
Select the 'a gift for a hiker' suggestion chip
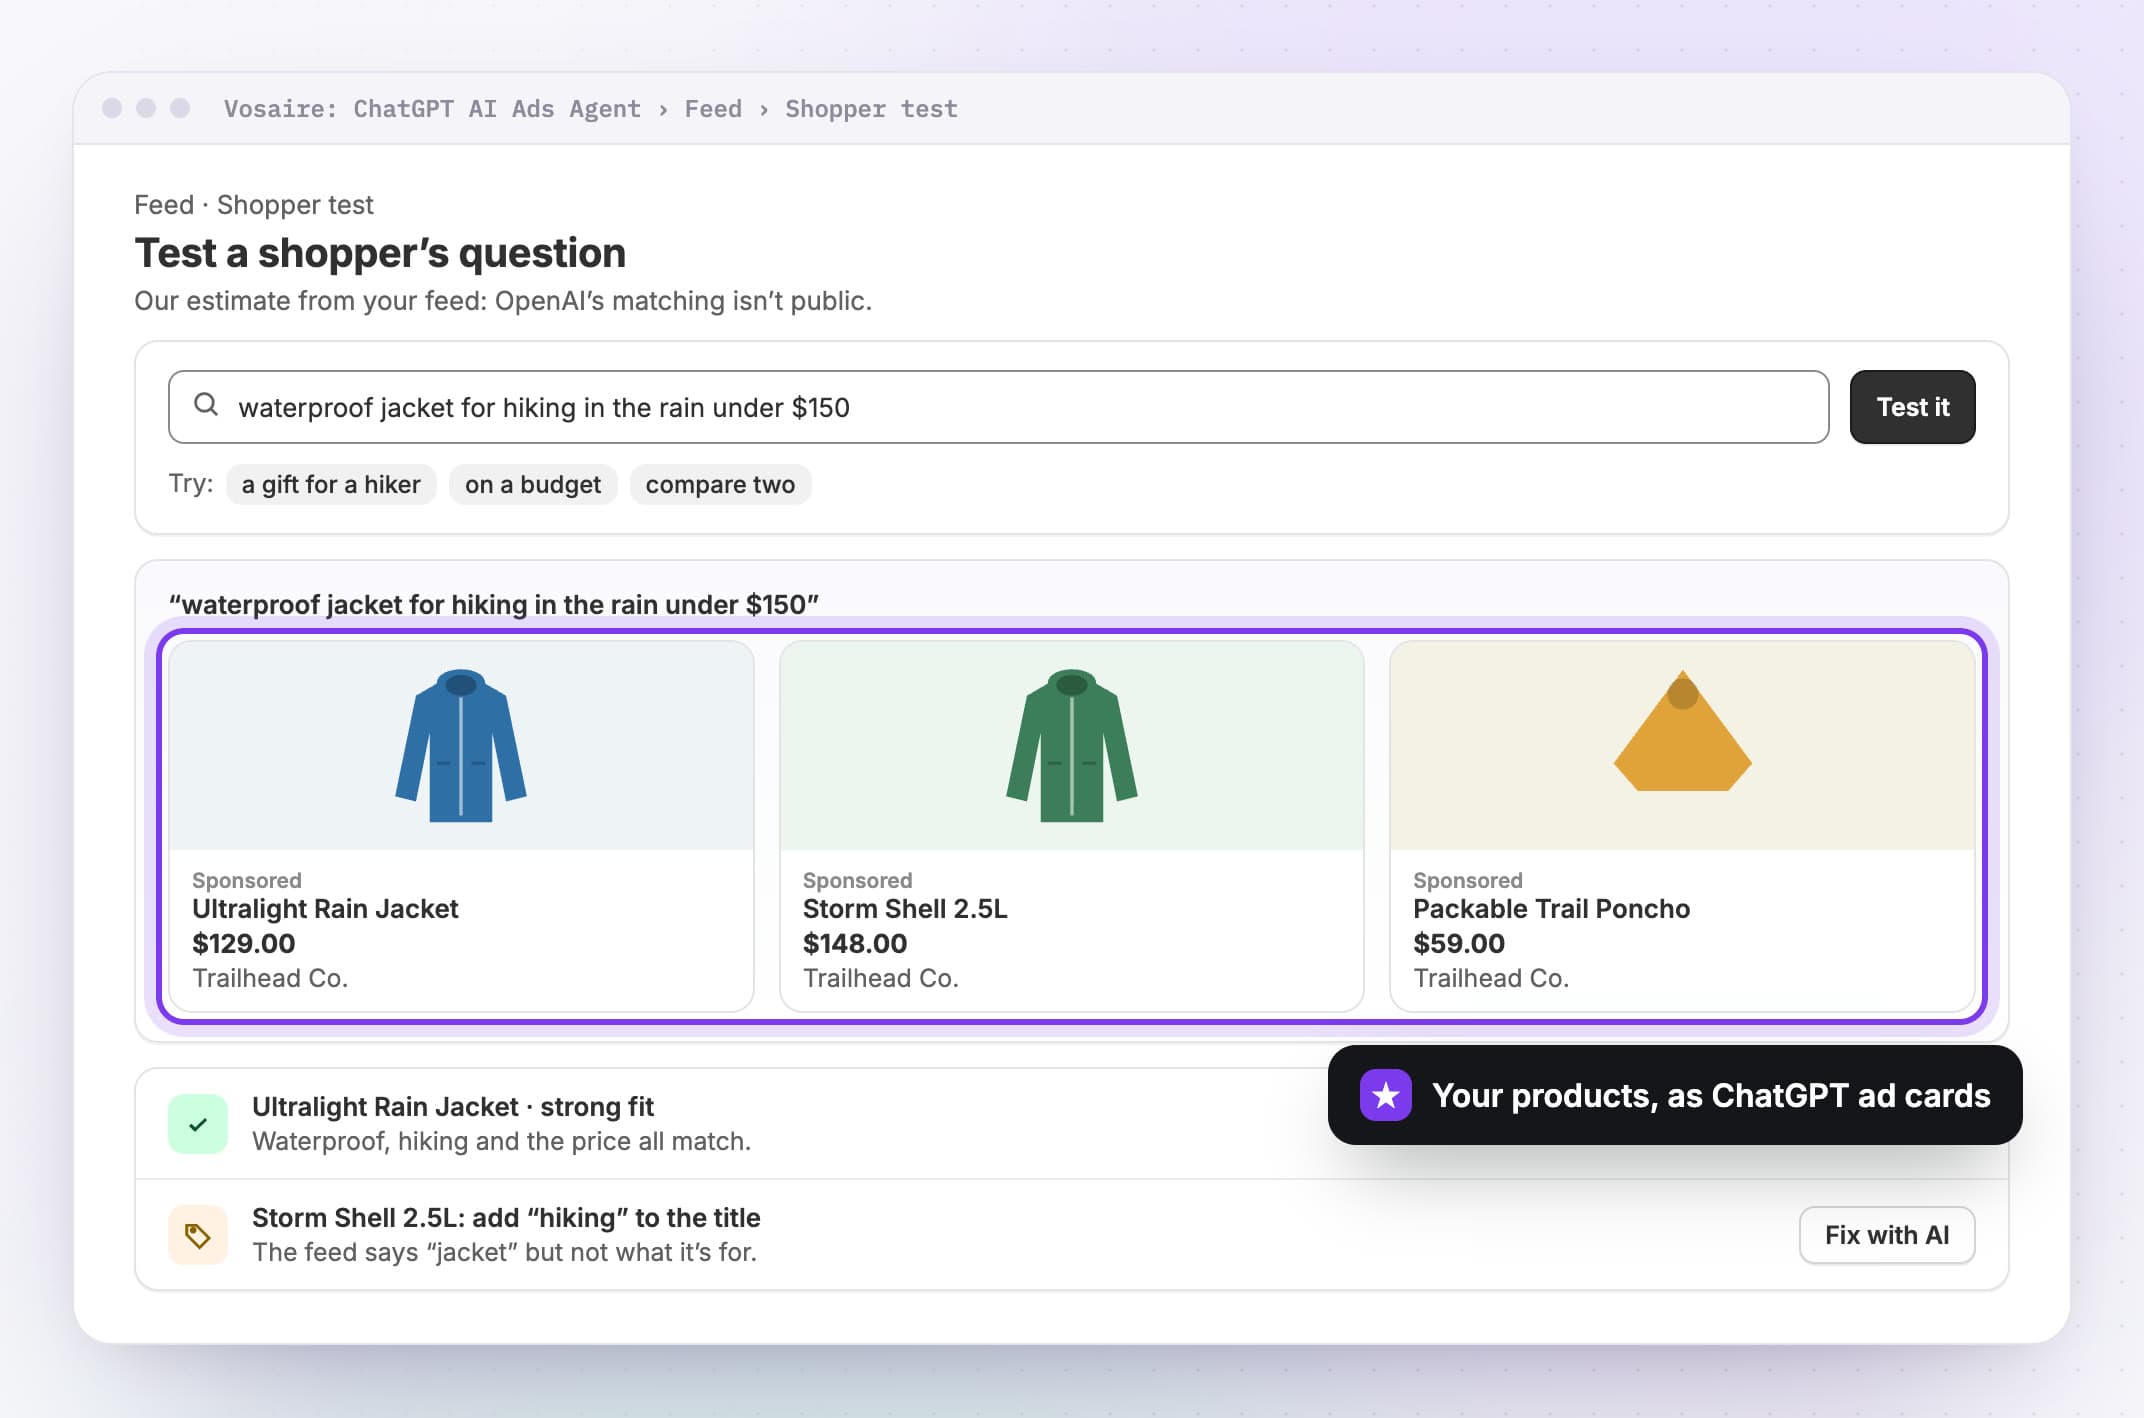(331, 485)
